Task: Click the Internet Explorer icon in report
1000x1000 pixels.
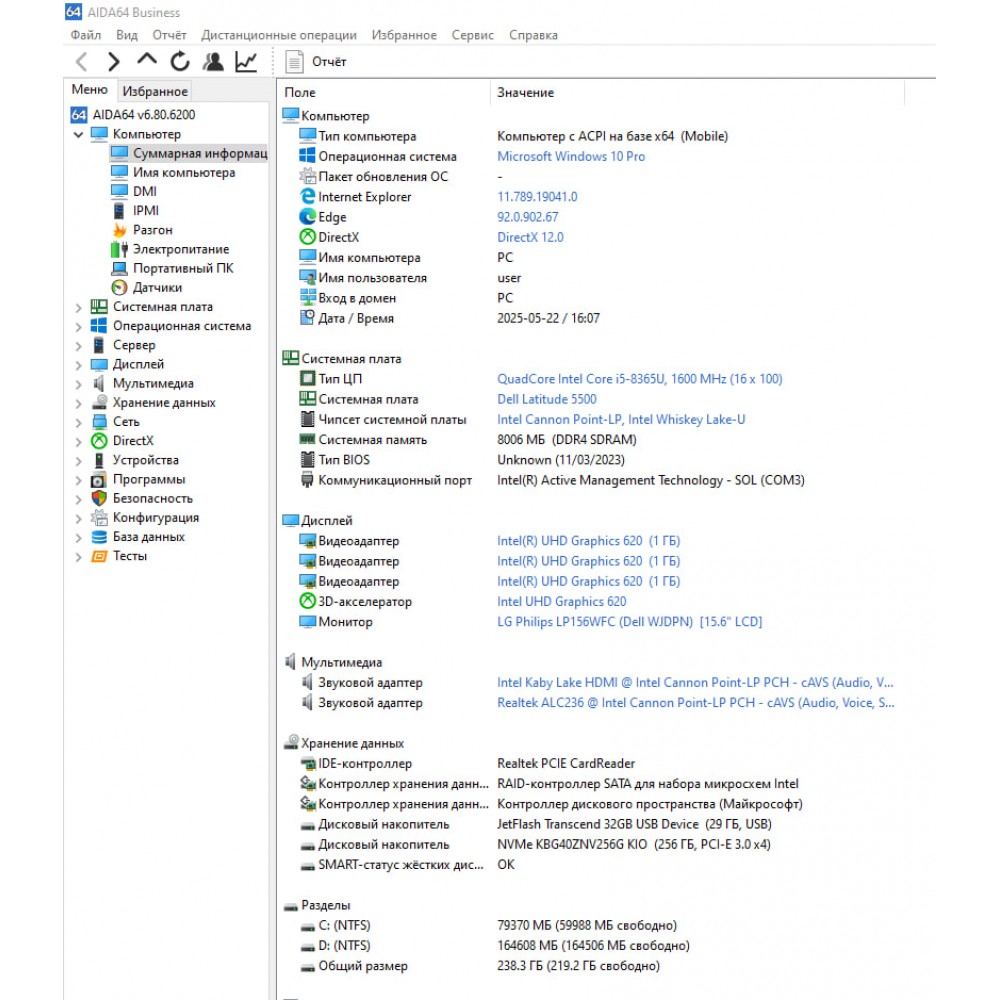Action: pos(307,196)
